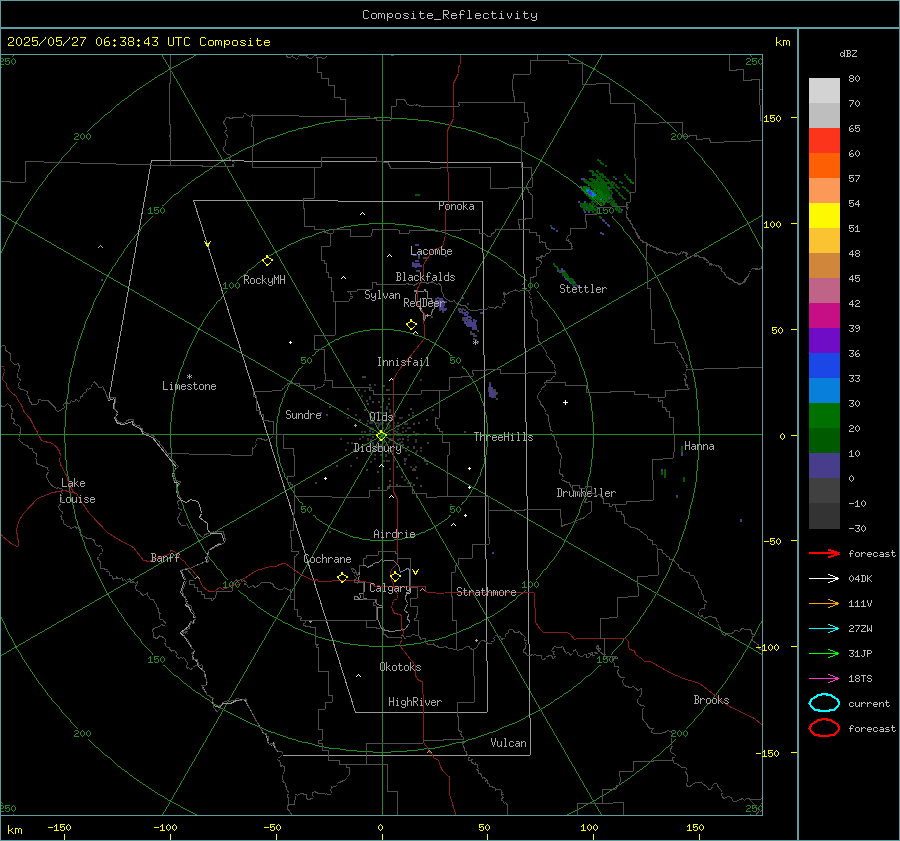The image size is (900, 841).
Task: Select the 51 dBZ yellow color swatch
Action: coord(824,216)
